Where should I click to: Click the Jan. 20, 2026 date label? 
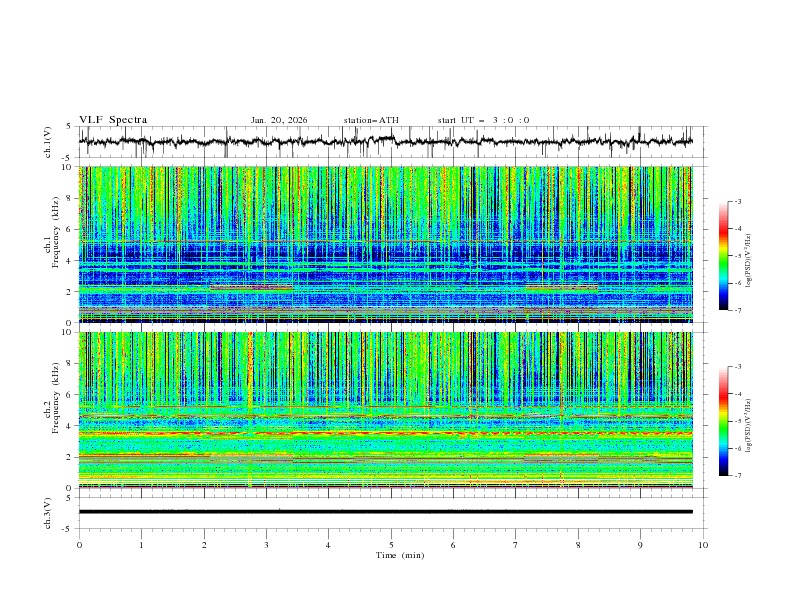pyautogui.click(x=279, y=120)
